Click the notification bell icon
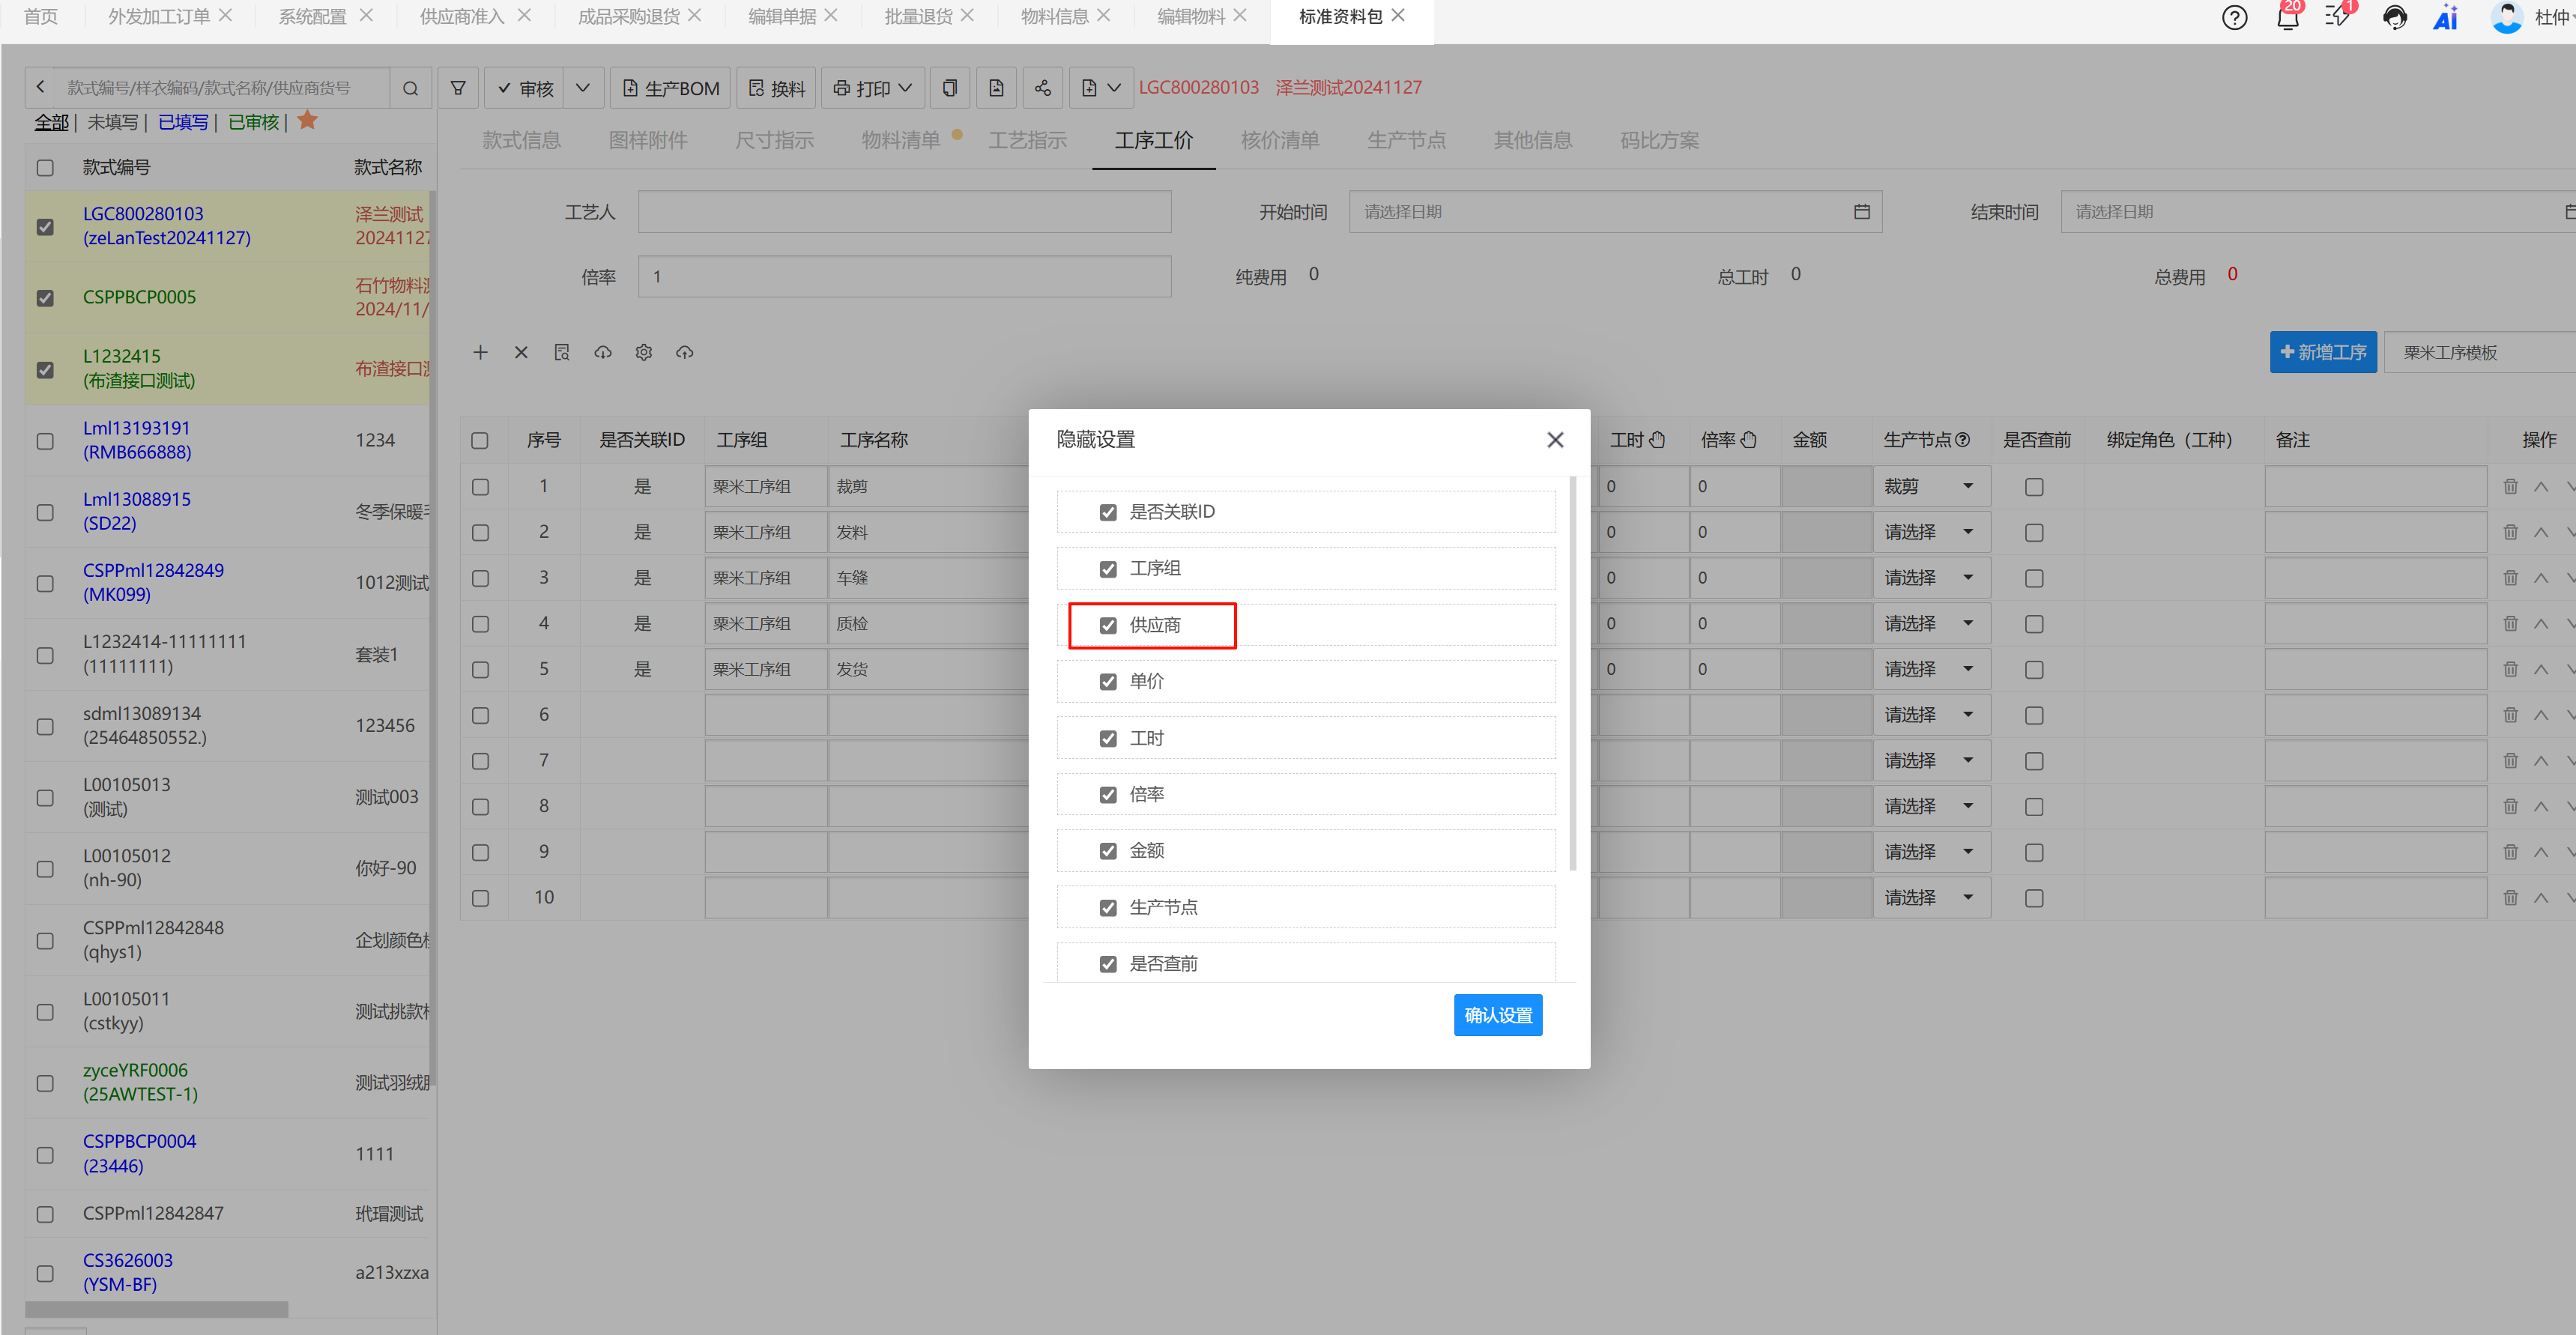 (2287, 18)
